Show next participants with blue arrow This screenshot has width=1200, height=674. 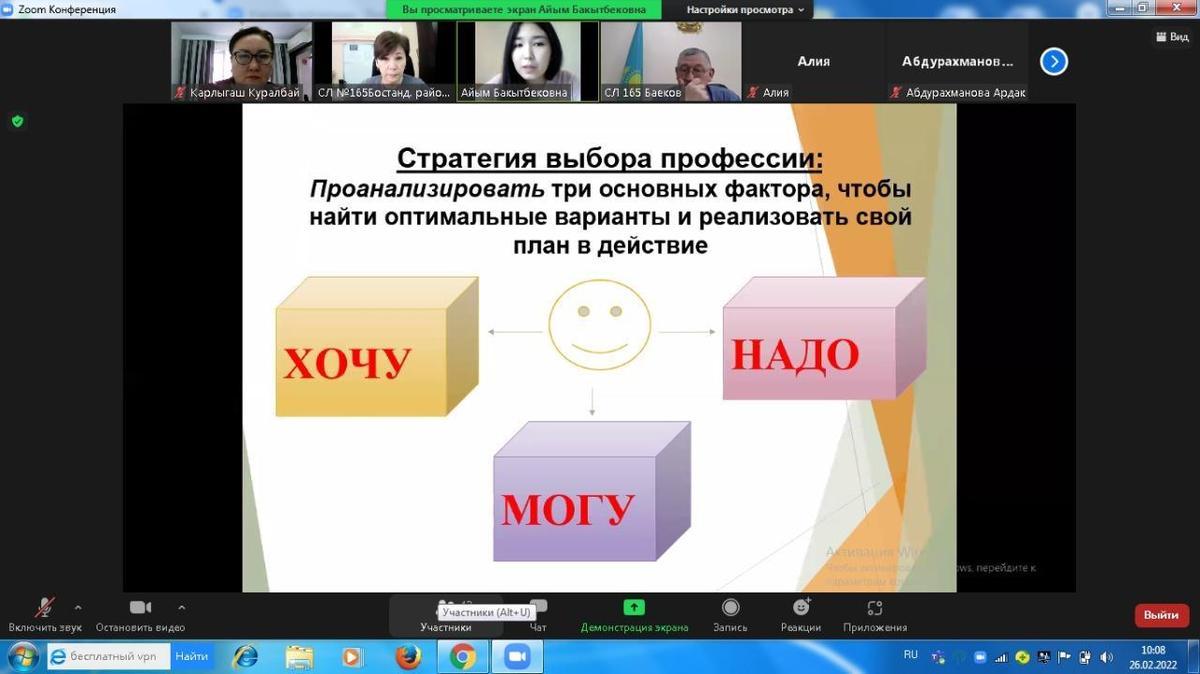[x=1053, y=62]
